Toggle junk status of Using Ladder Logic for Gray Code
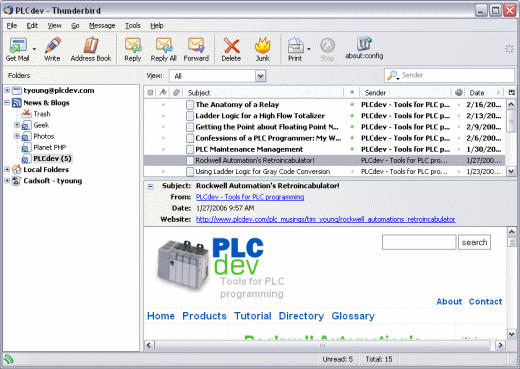520x369 pixels. (x=459, y=171)
